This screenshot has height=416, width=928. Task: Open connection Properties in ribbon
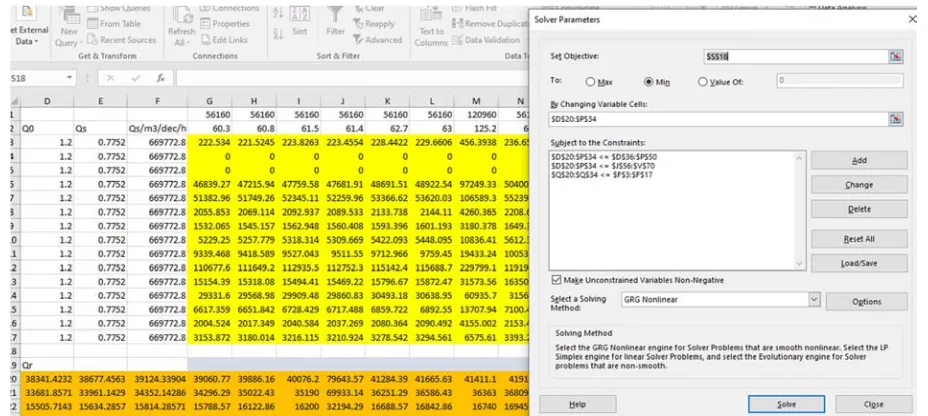[x=224, y=24]
